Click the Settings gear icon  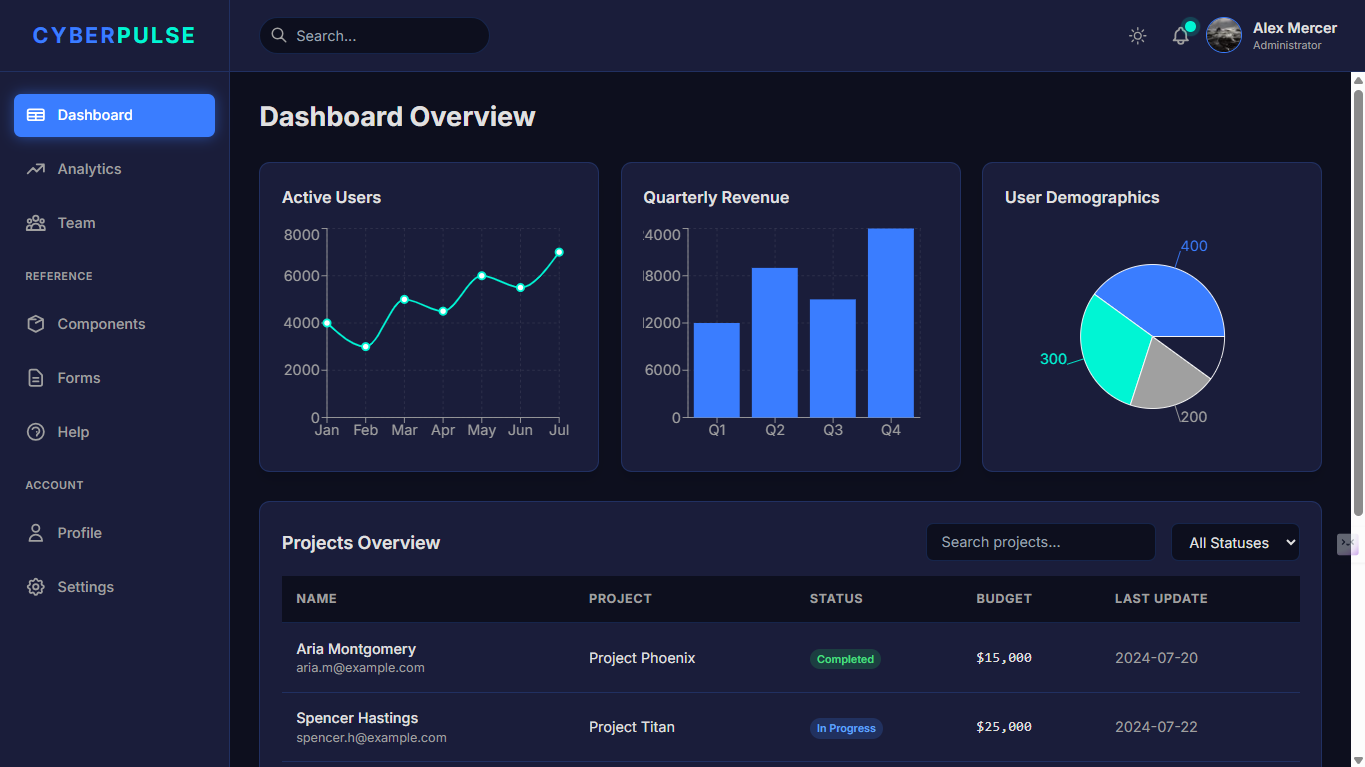point(36,587)
